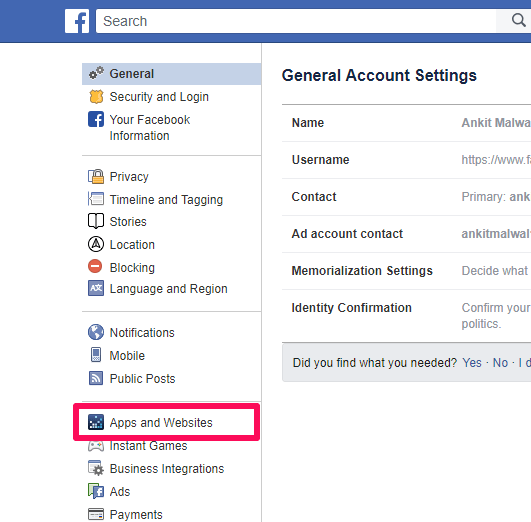Image resolution: width=531 pixels, height=522 pixels.
Task: Click the Public Posts feed icon
Action: (96, 378)
